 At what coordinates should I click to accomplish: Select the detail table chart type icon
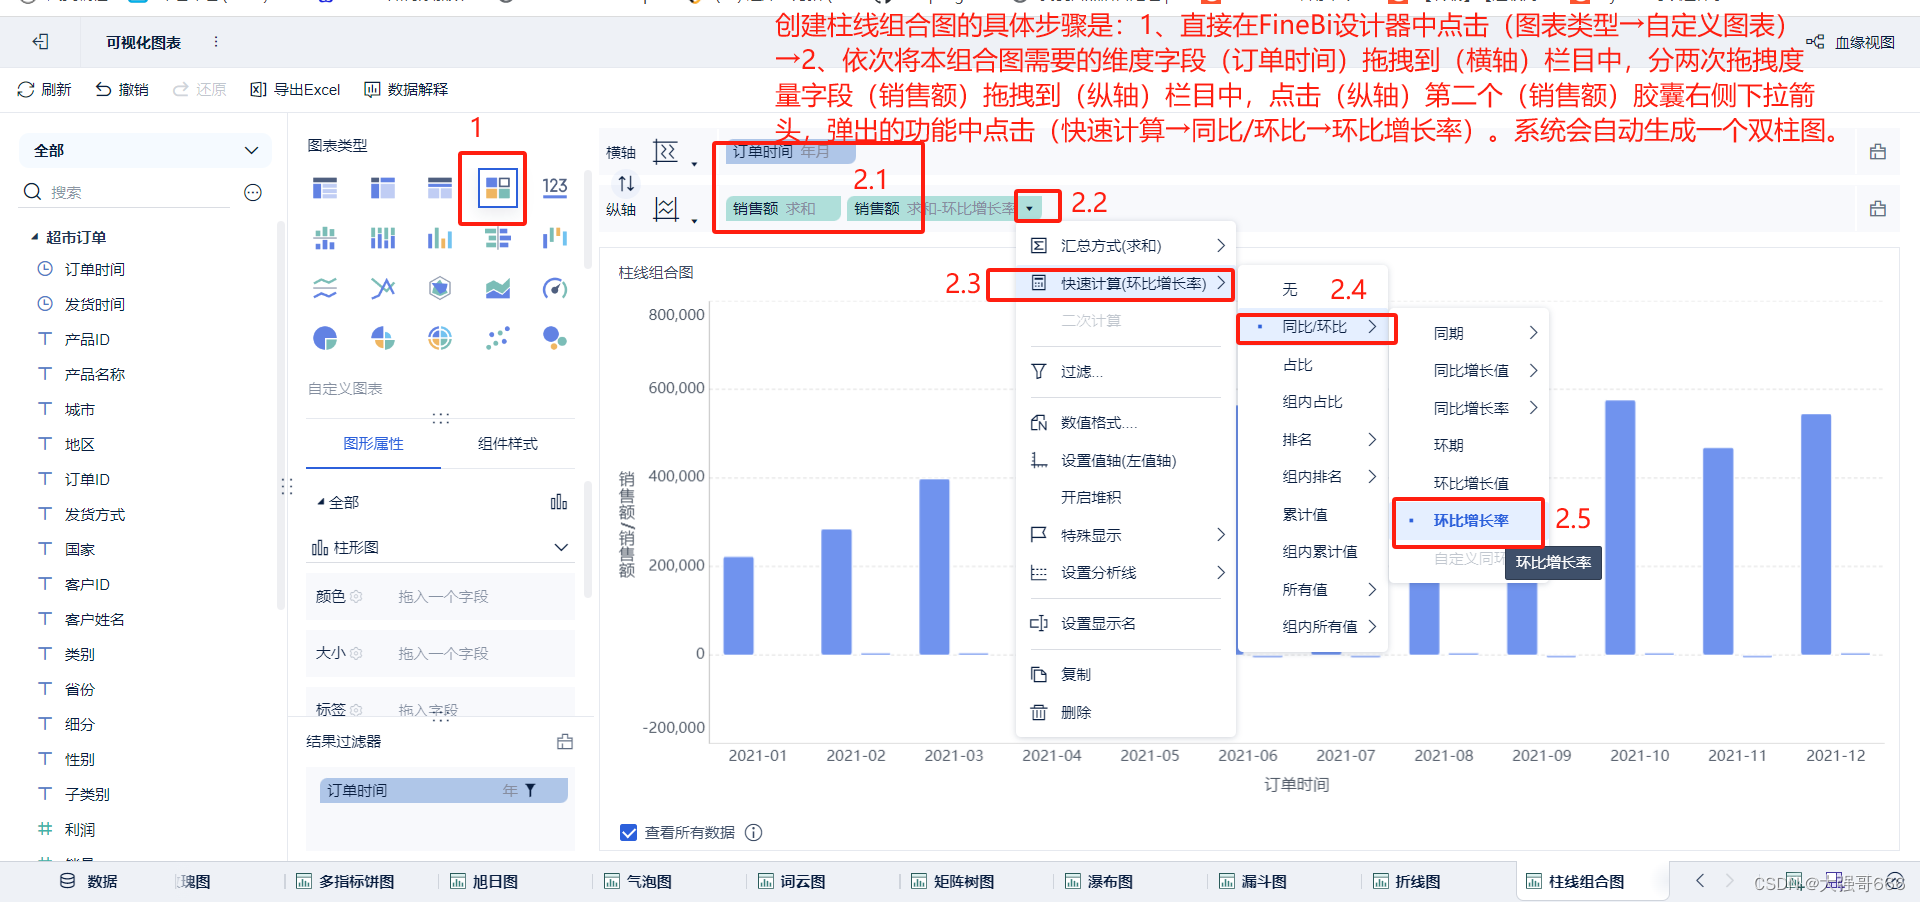point(440,187)
